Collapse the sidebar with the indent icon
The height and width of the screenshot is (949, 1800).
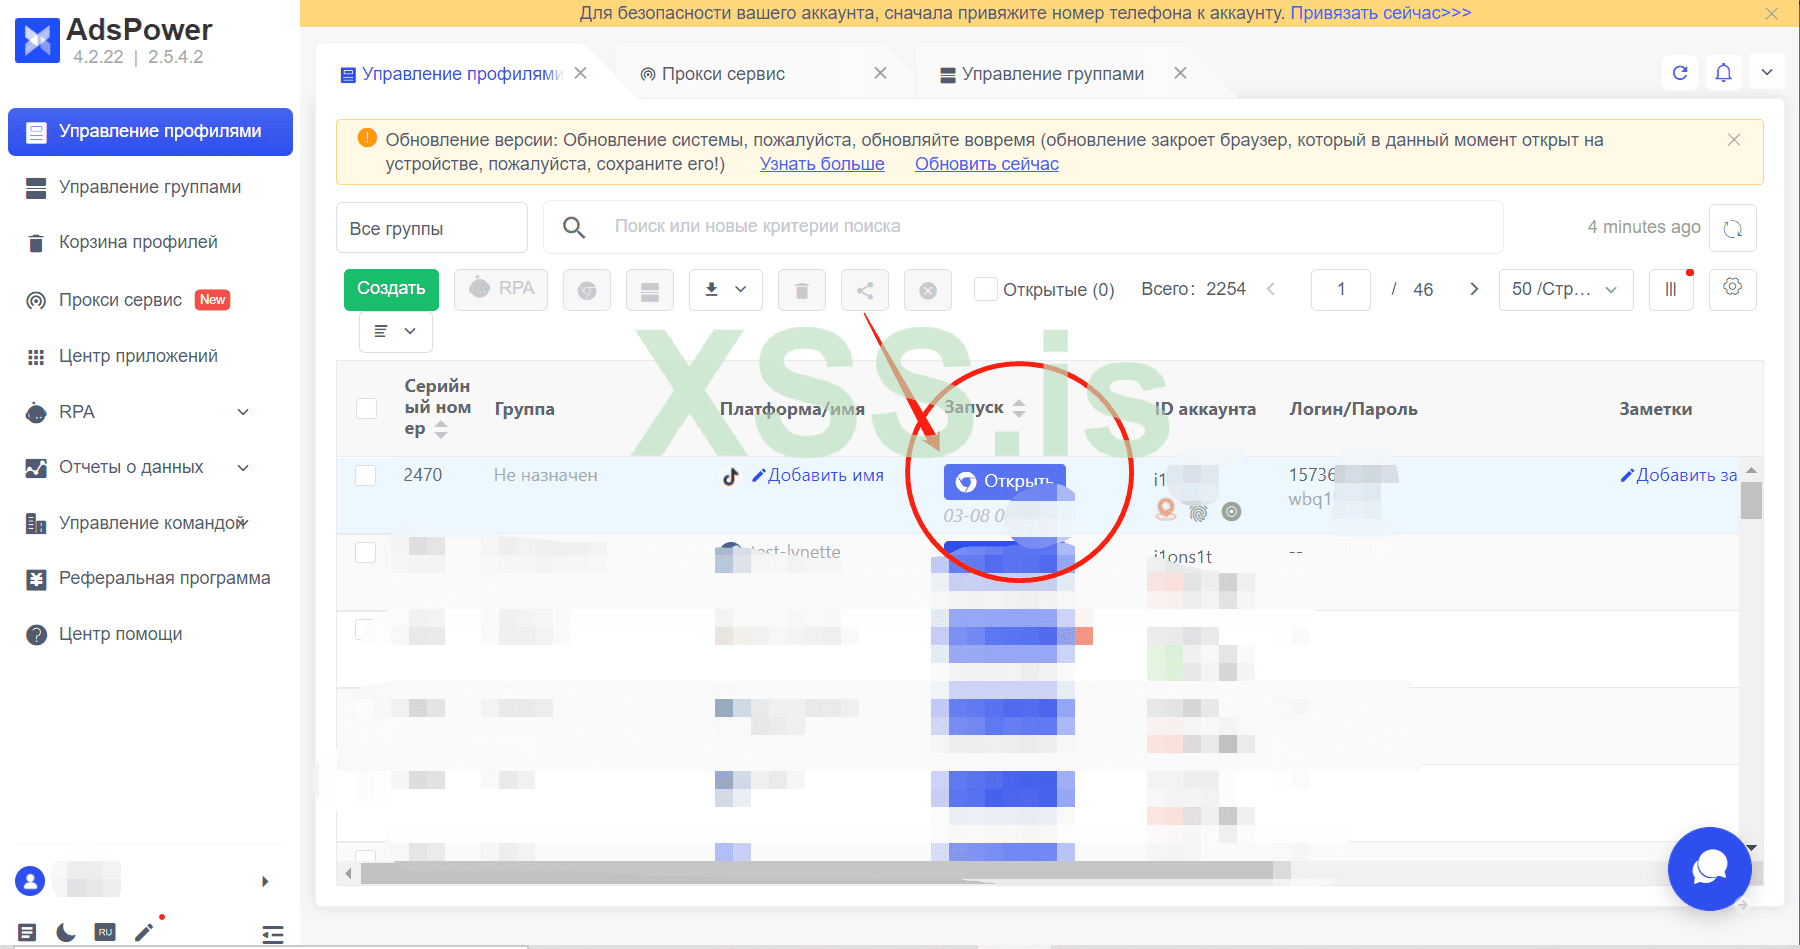coord(273,934)
